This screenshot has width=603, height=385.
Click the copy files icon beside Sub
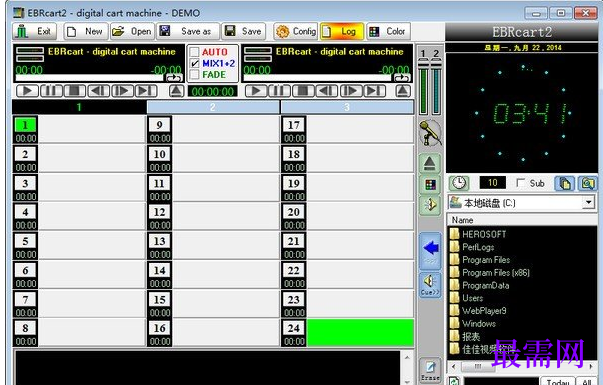point(564,183)
